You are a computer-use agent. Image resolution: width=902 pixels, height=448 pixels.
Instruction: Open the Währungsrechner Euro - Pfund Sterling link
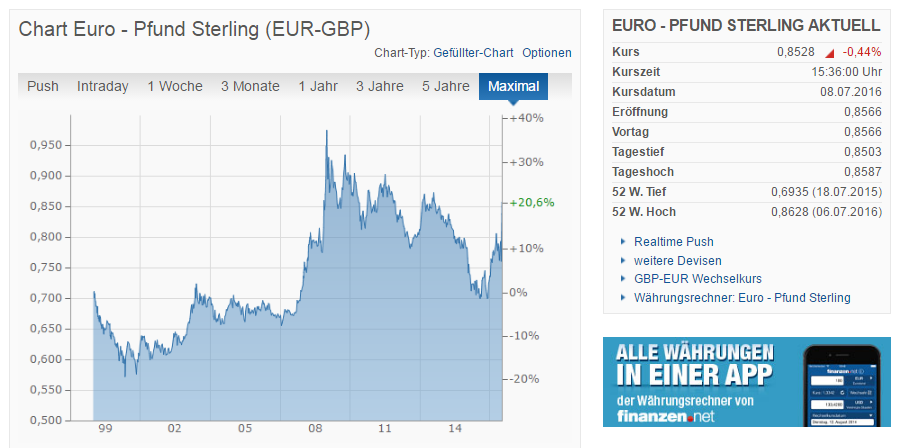[742, 298]
